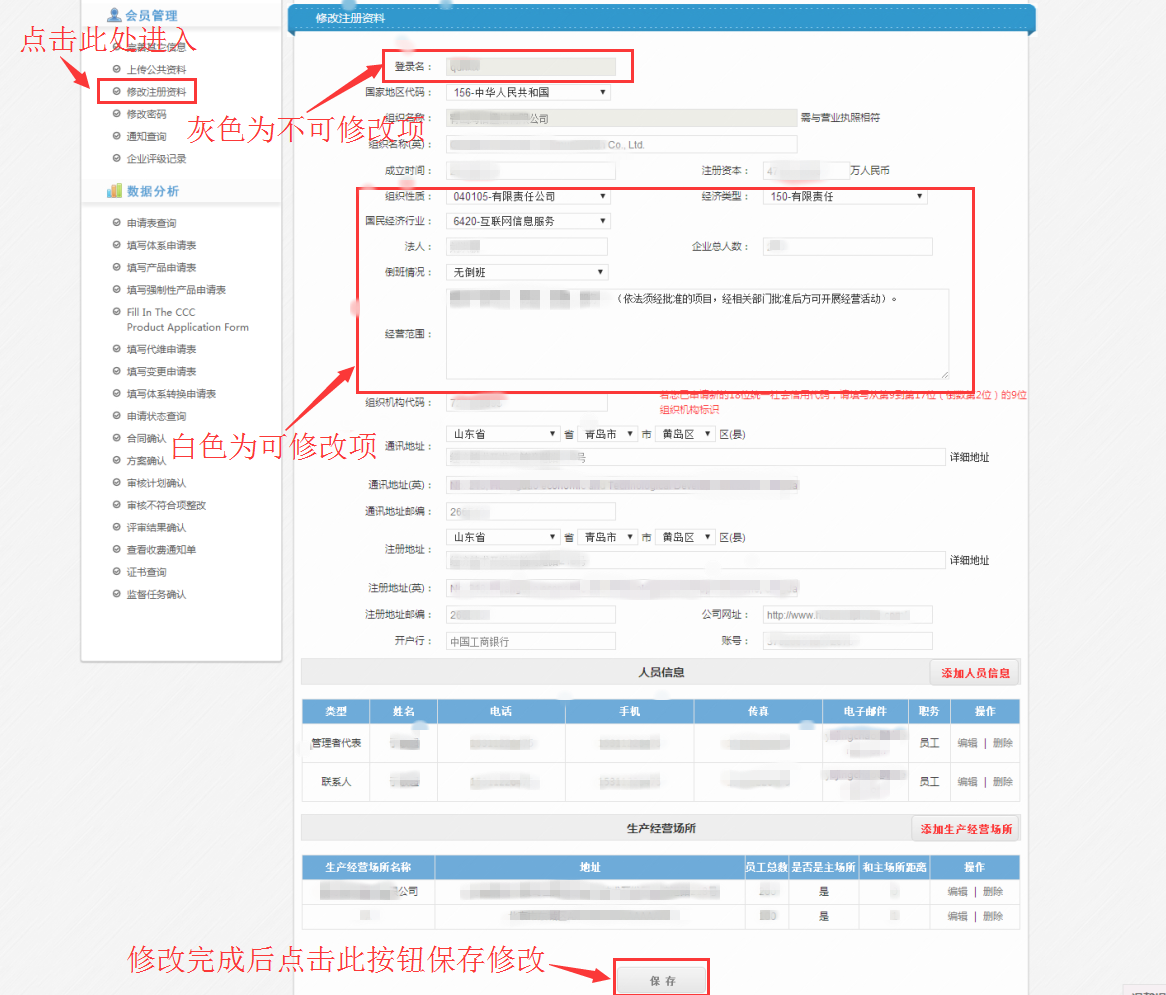Open the 经济类型 dropdown

[847, 197]
